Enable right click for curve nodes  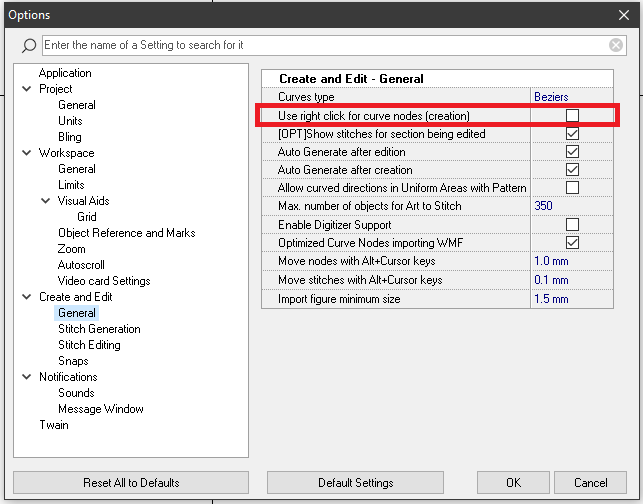572,116
